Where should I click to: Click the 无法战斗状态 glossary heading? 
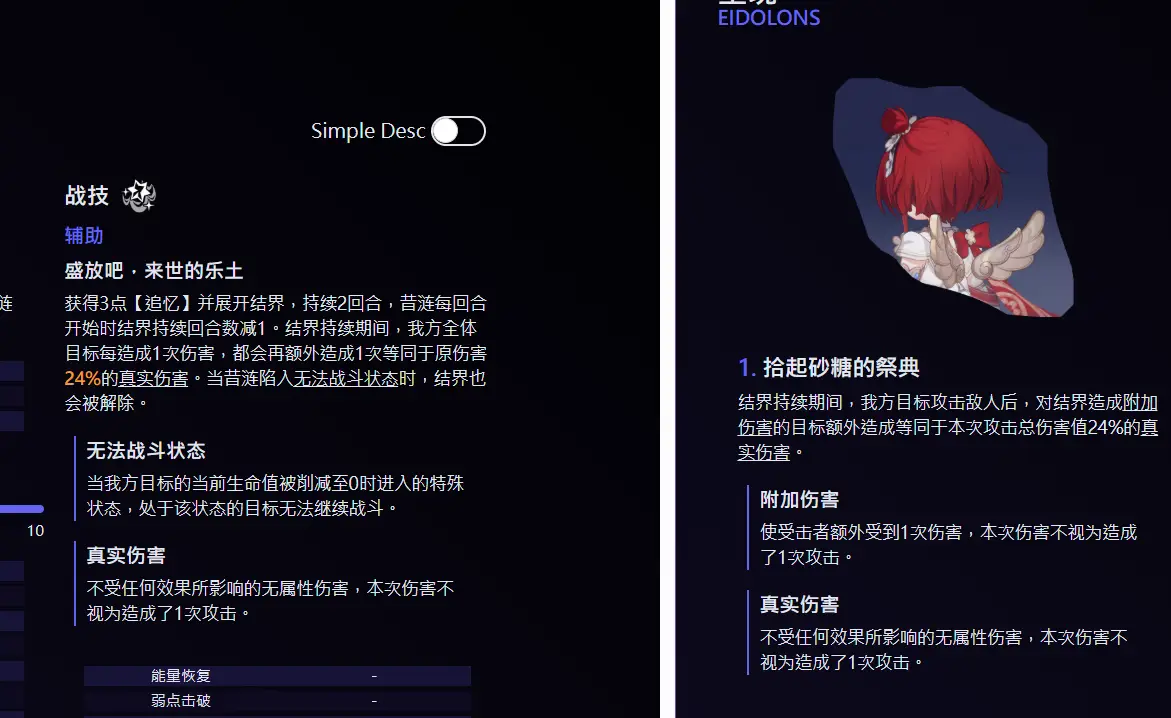(146, 451)
